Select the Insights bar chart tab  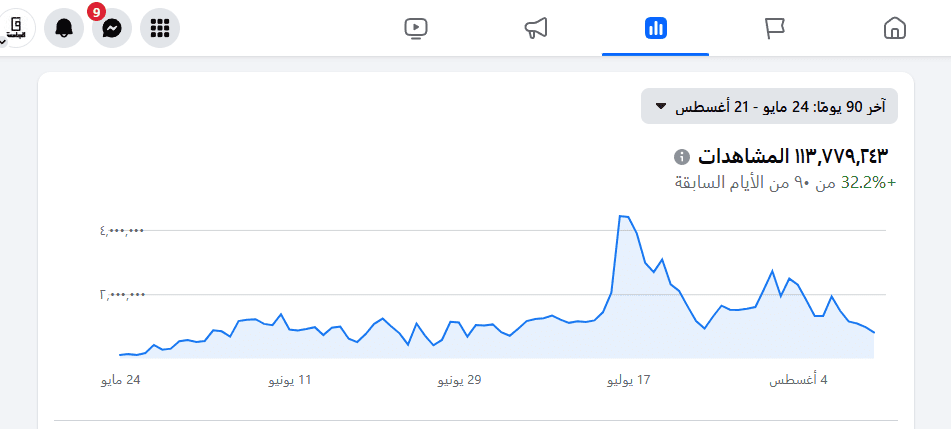[x=656, y=28]
